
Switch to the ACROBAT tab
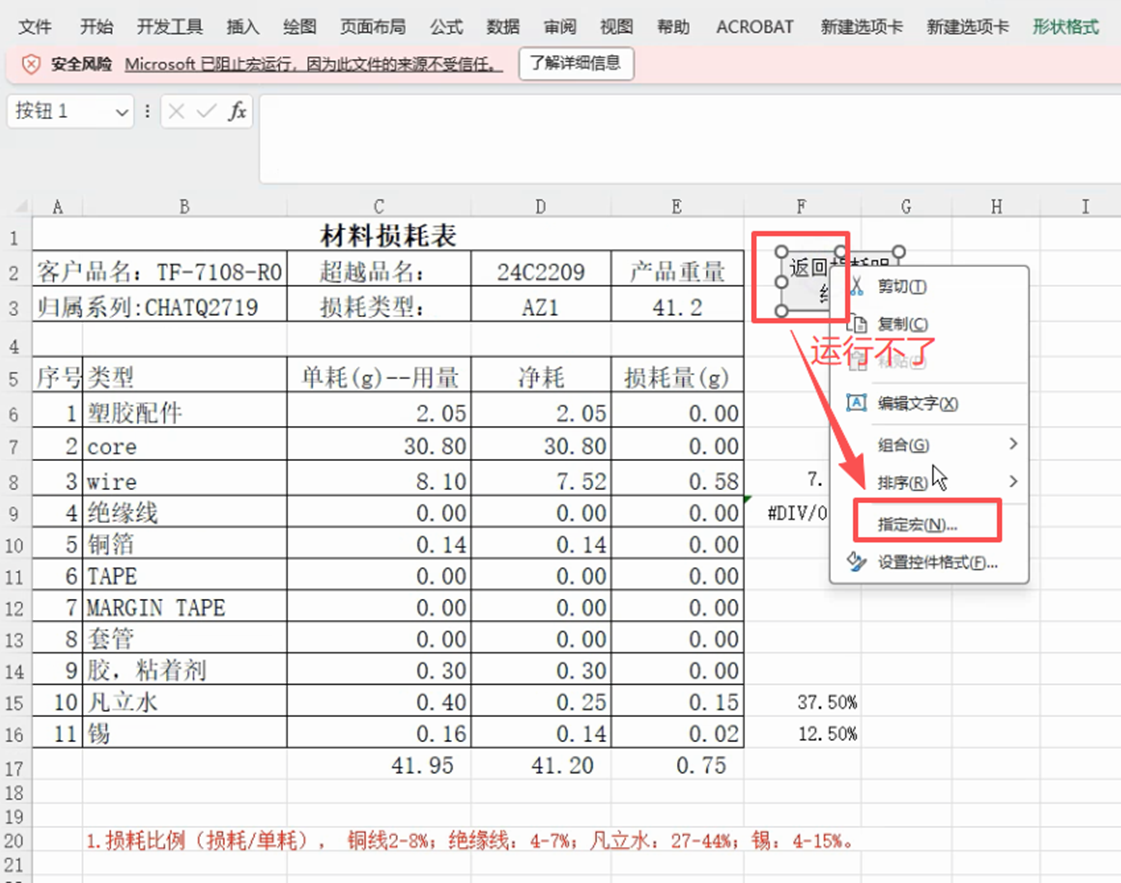(755, 27)
